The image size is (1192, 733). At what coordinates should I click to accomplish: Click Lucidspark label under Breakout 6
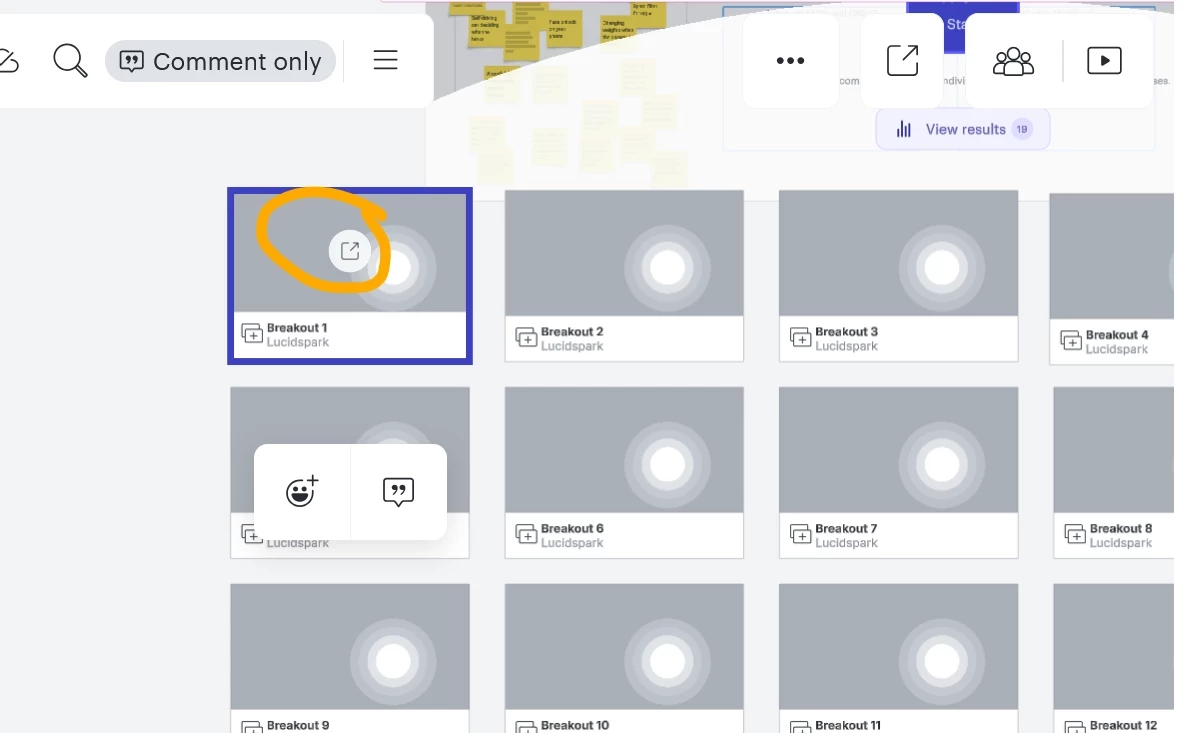coord(572,543)
